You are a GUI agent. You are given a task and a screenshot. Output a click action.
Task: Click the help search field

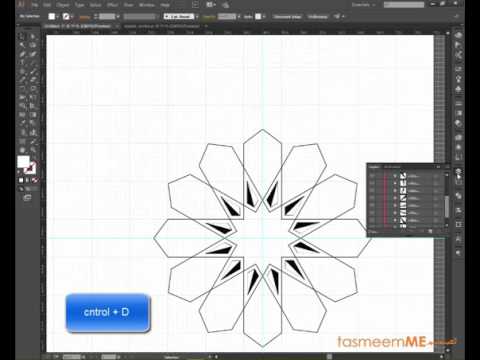(x=404, y=5)
